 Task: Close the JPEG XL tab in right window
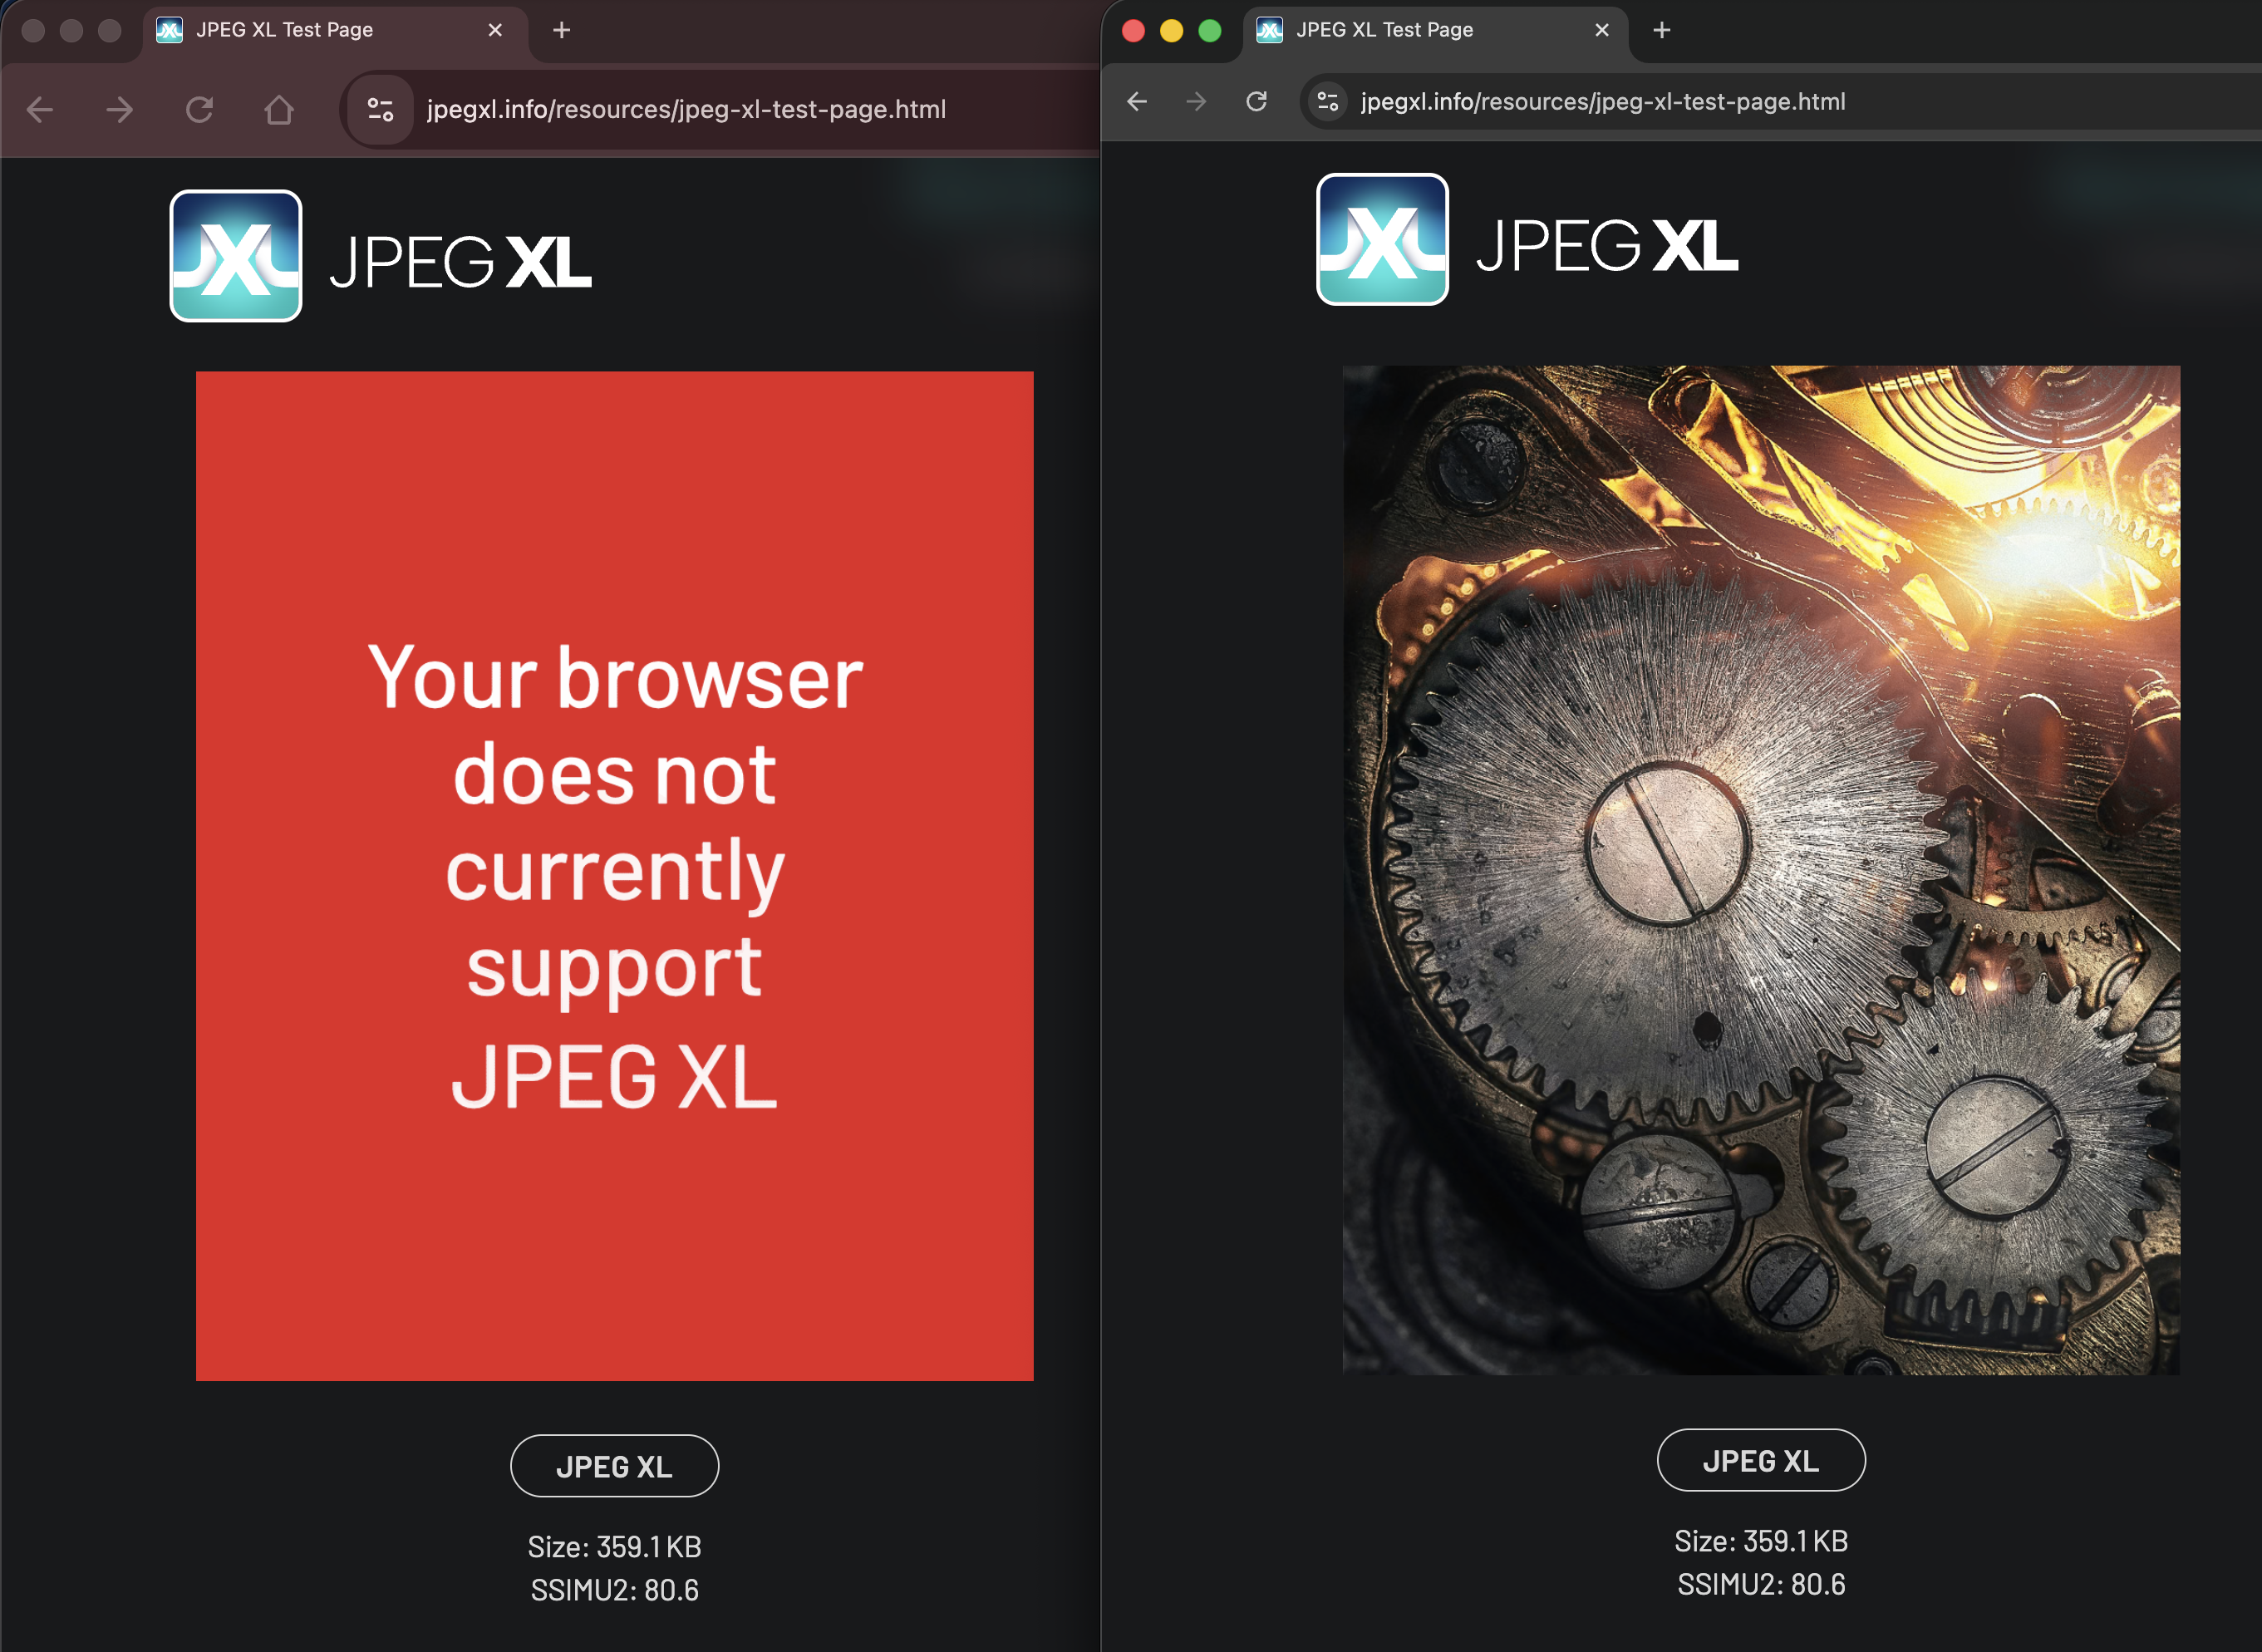pyautogui.click(x=1602, y=30)
